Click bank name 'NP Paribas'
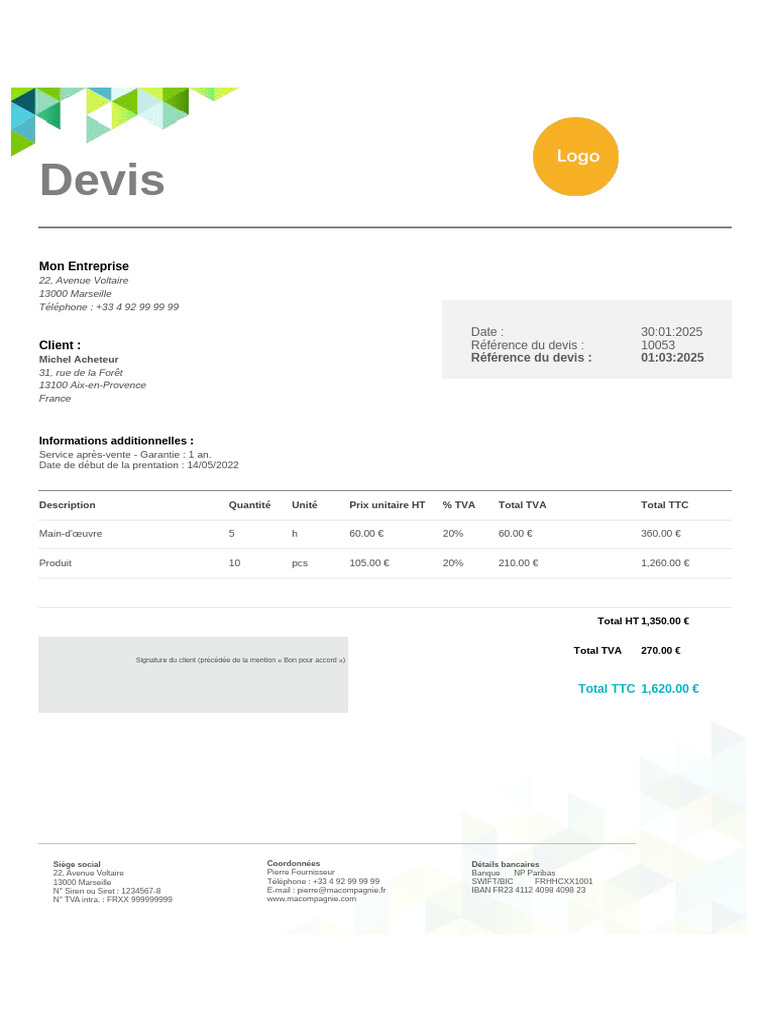The height and width of the screenshot is (1024, 768). pyautogui.click(x=534, y=872)
